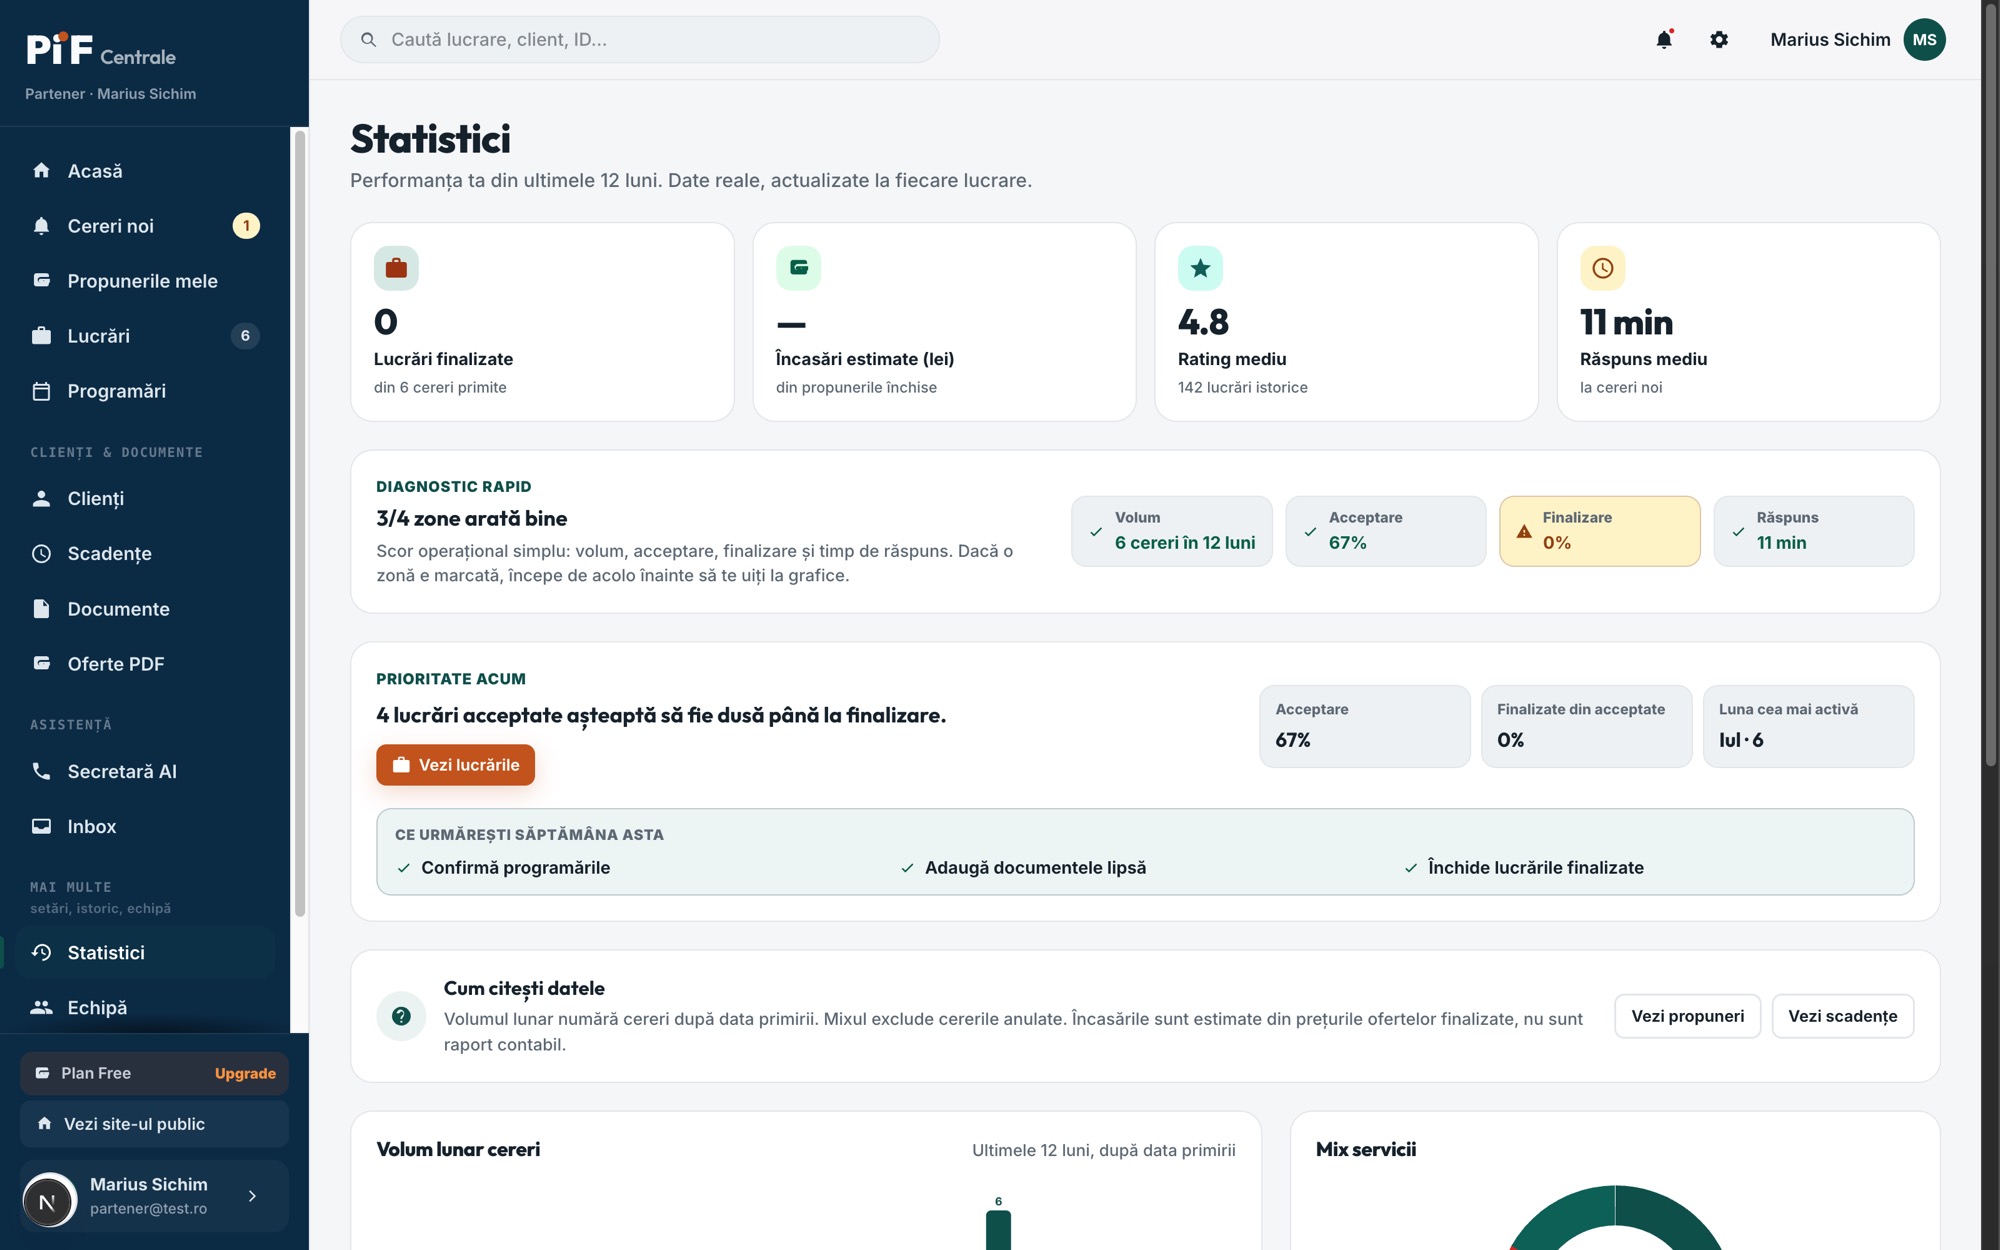Image resolution: width=2000 pixels, height=1250 pixels.
Task: Open Programări page
Action: (145, 391)
